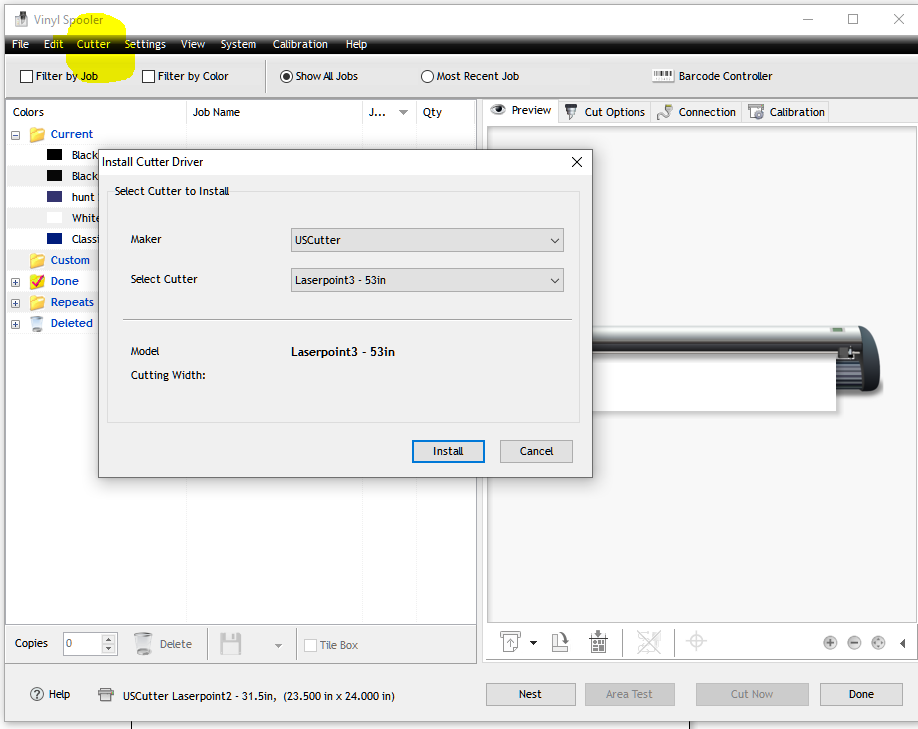Select the Show All Jobs radio button

coord(286,76)
